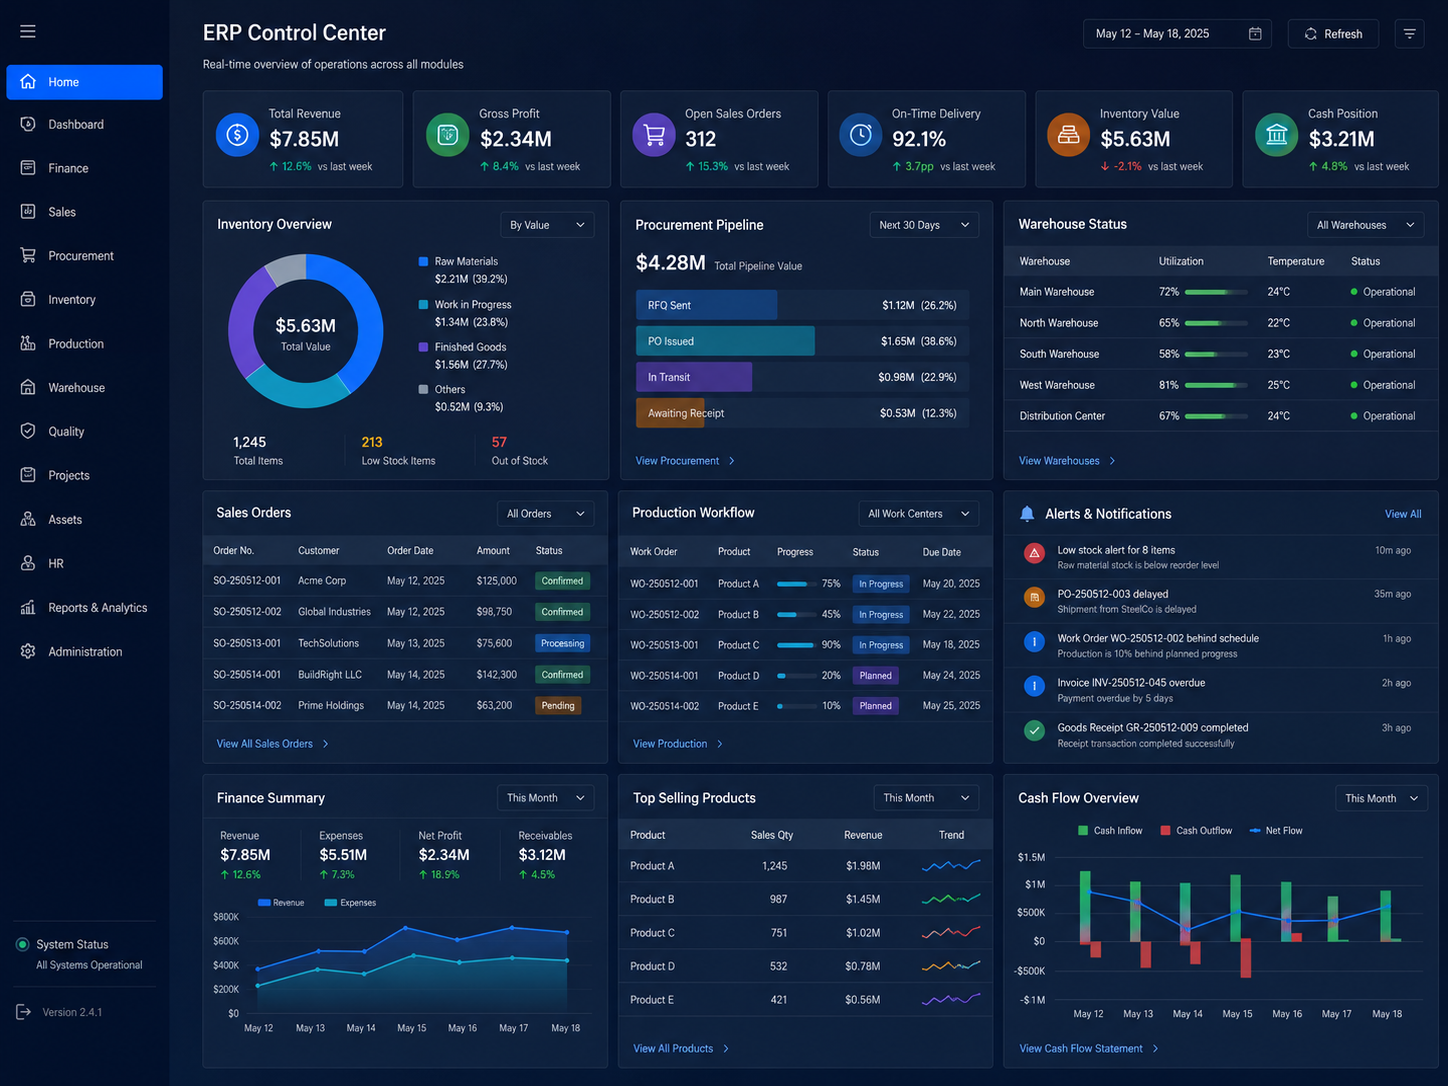Click the date range field
Image resolution: width=1448 pixels, height=1086 pixels.
tap(1177, 34)
